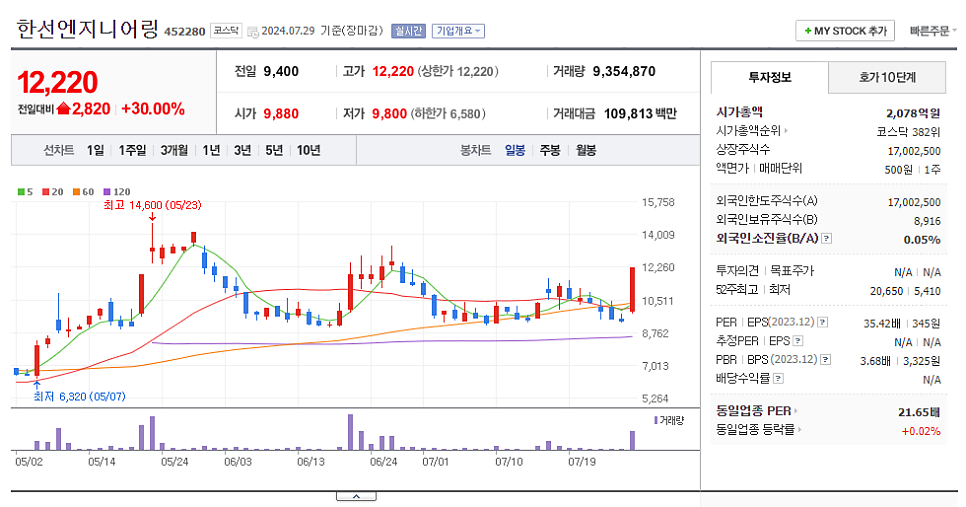The height and width of the screenshot is (507, 966).
Task: Click the 시가총액순위 arrow link
Action: 752,131
